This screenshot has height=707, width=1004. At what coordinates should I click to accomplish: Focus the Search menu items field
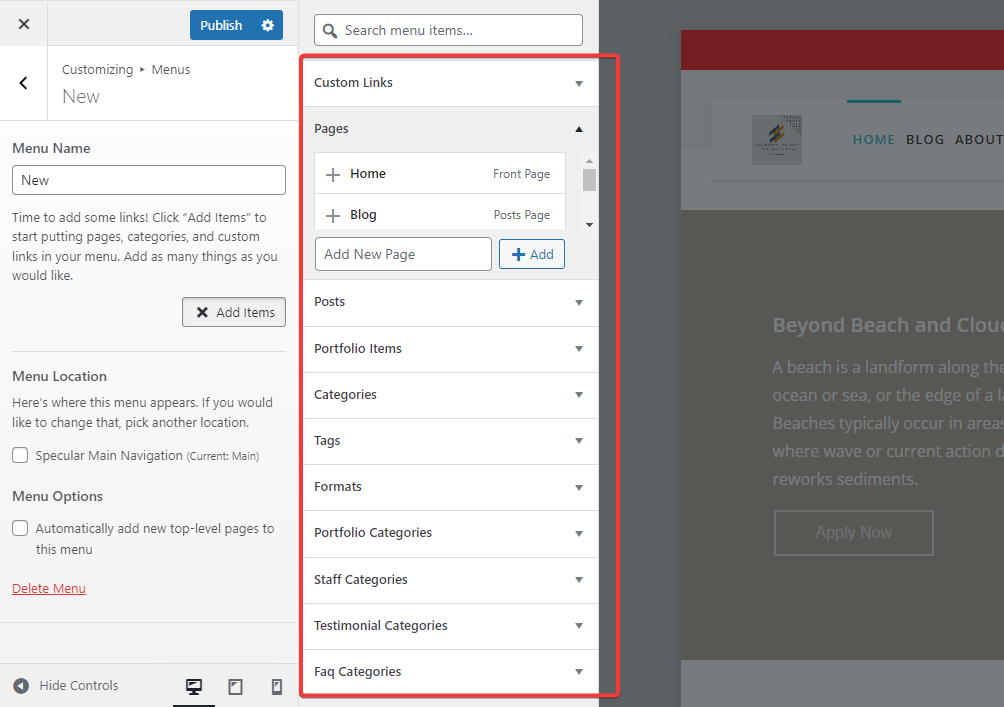[448, 30]
